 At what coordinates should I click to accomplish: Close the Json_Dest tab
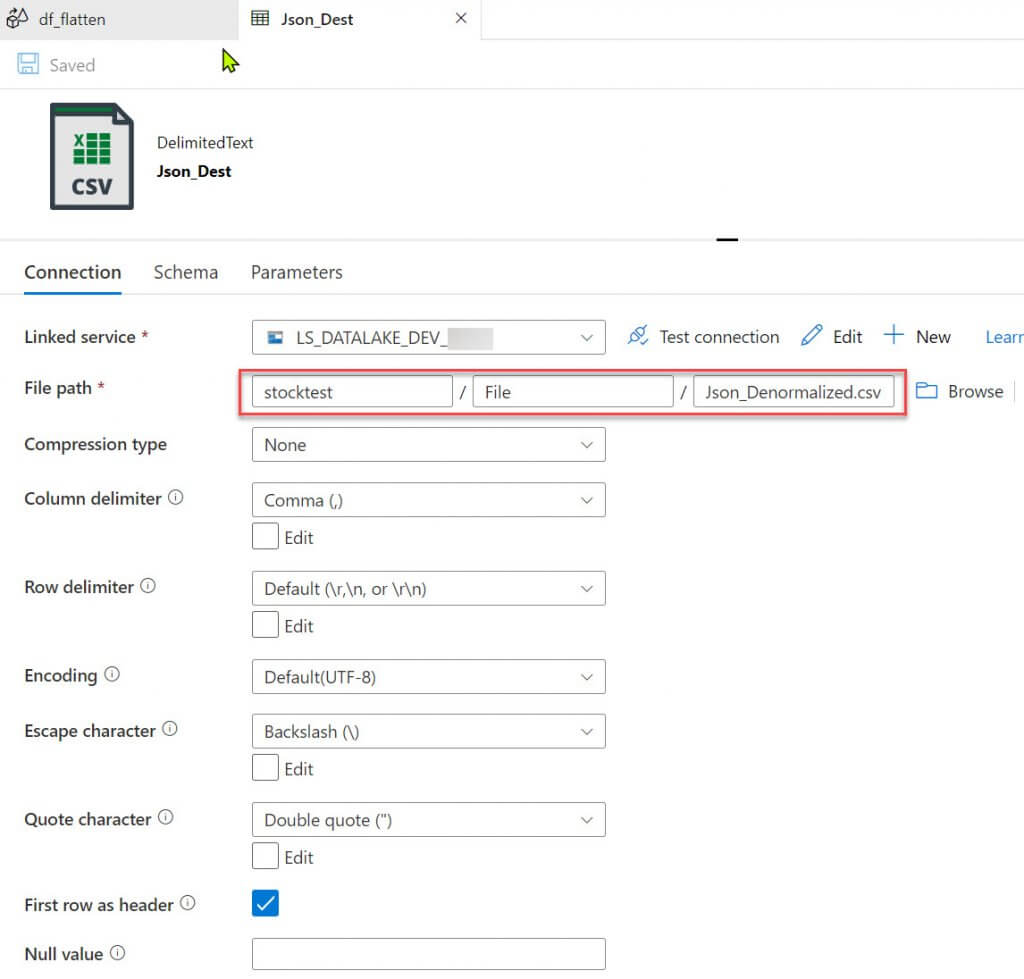pyautogui.click(x=461, y=18)
